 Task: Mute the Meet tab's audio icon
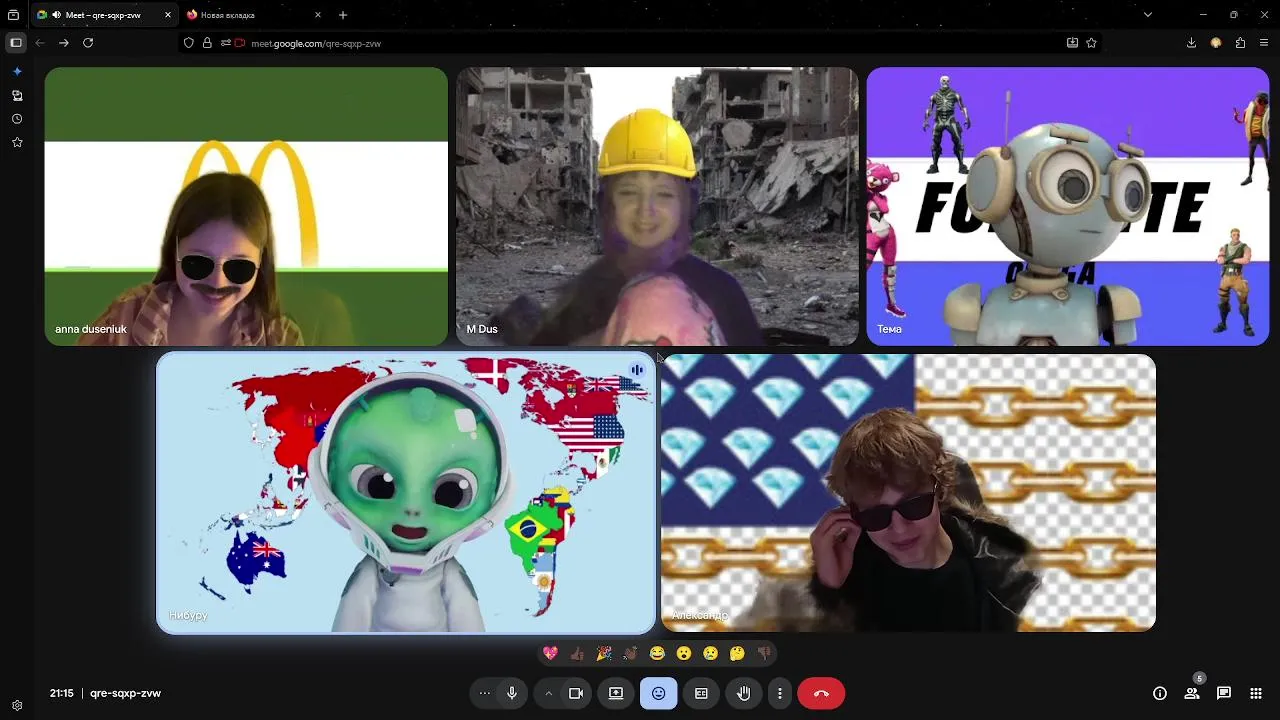56,15
